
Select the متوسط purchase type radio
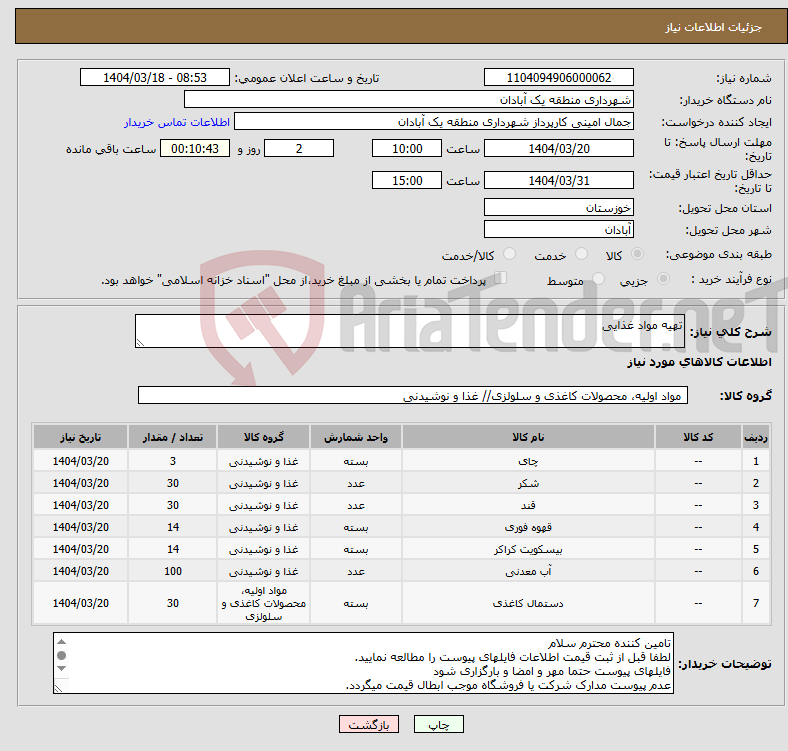599,278
